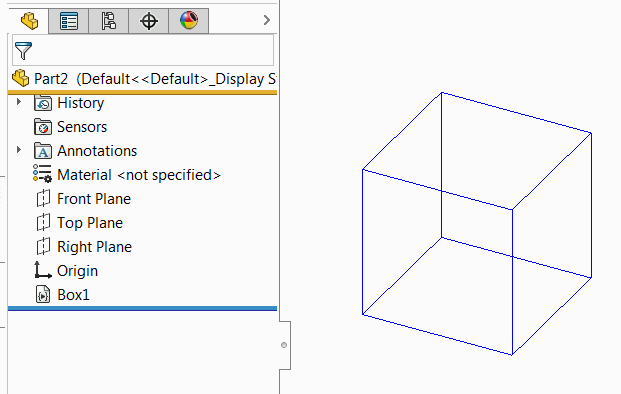The width and height of the screenshot is (621, 394).
Task: Click the Annotations folder icon
Action: [43, 151]
